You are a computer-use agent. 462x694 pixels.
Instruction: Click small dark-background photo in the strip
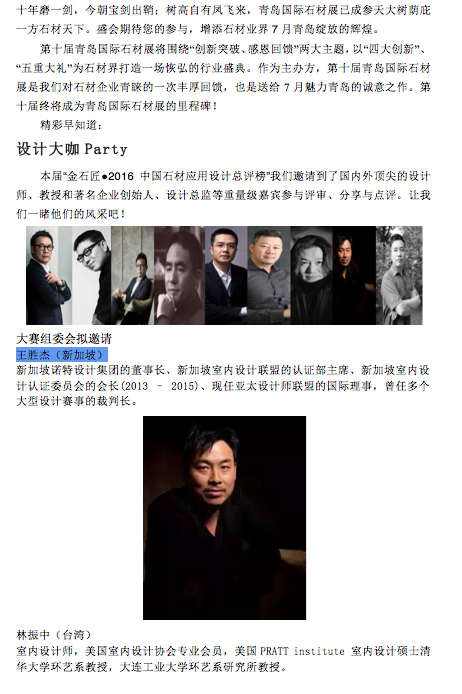coord(354,275)
